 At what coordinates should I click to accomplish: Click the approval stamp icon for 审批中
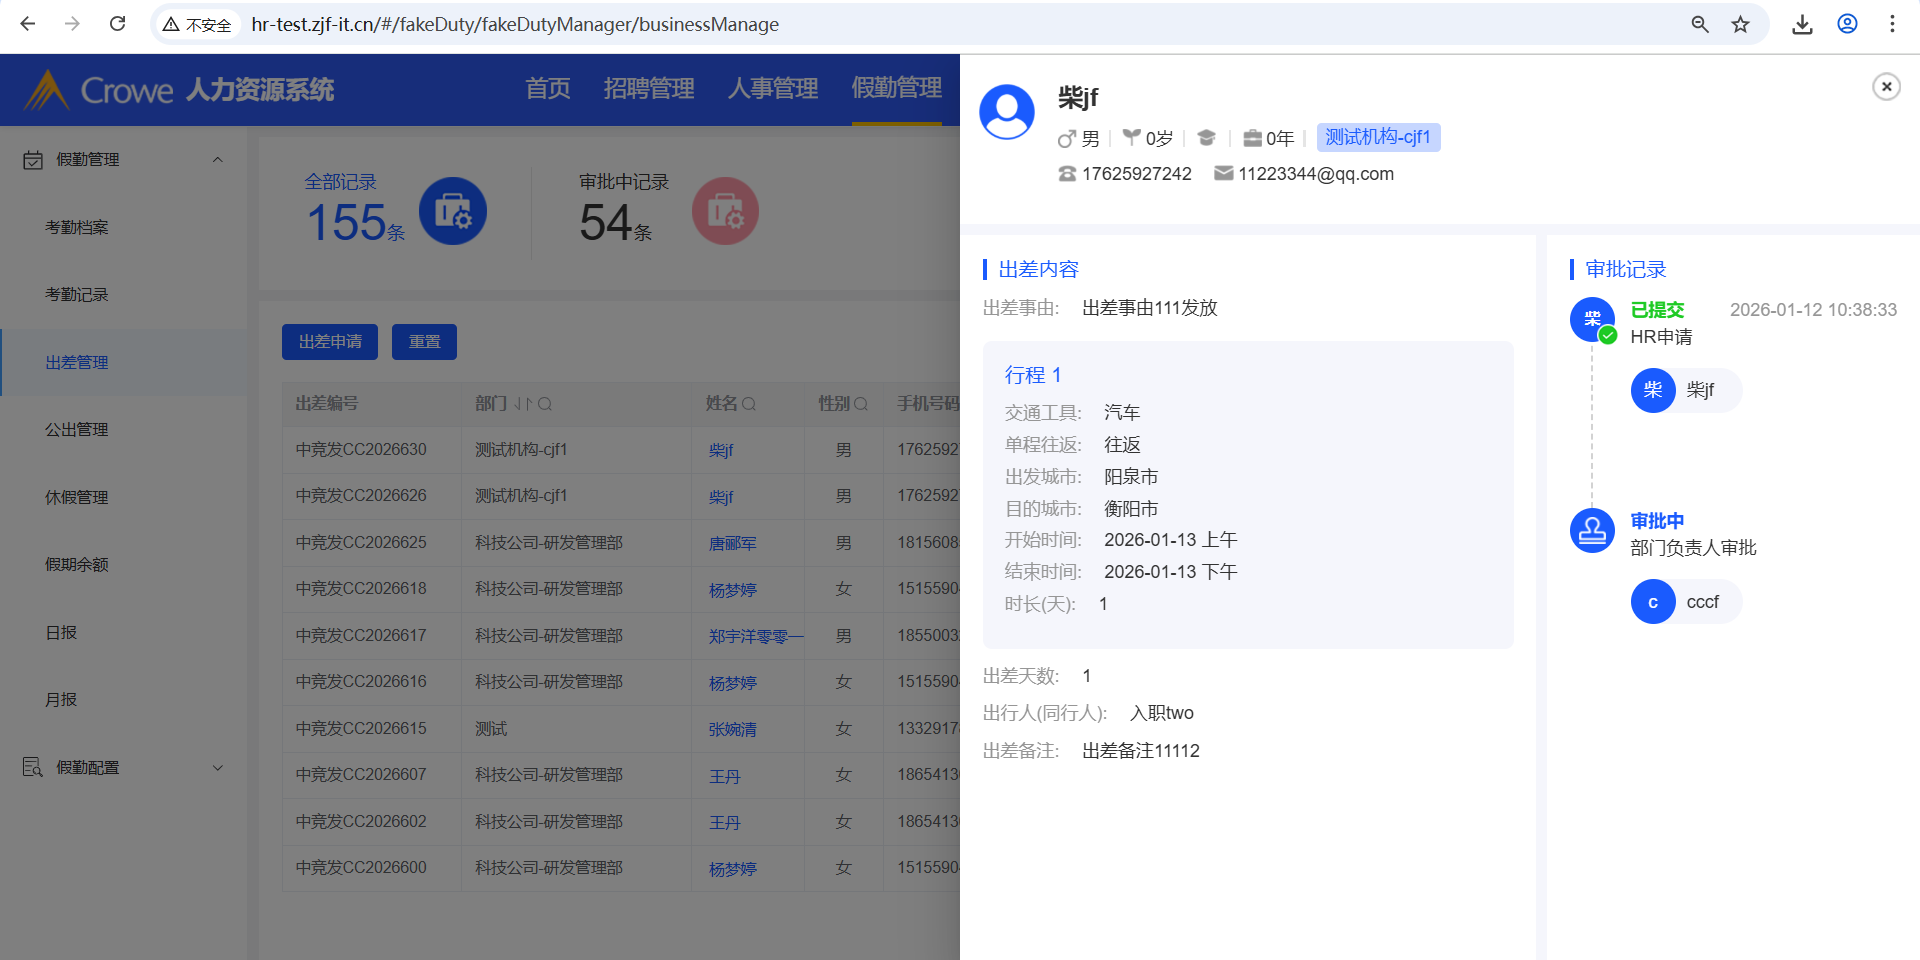(x=1592, y=531)
